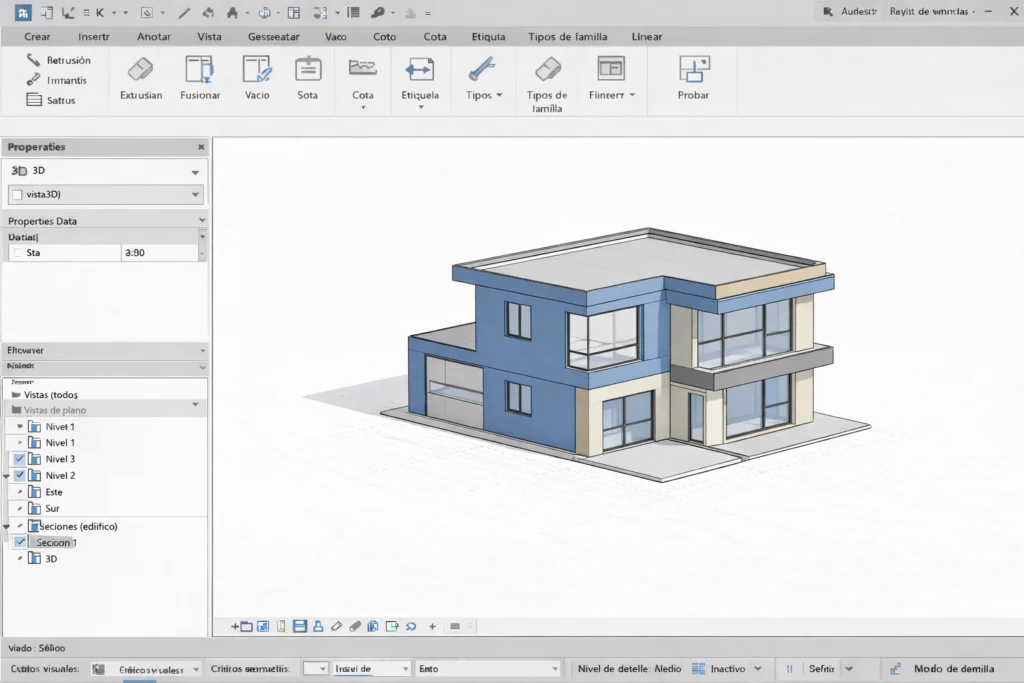This screenshot has height=683, width=1024.
Task: Select the Sur view in the project browser
Action: pos(51,508)
